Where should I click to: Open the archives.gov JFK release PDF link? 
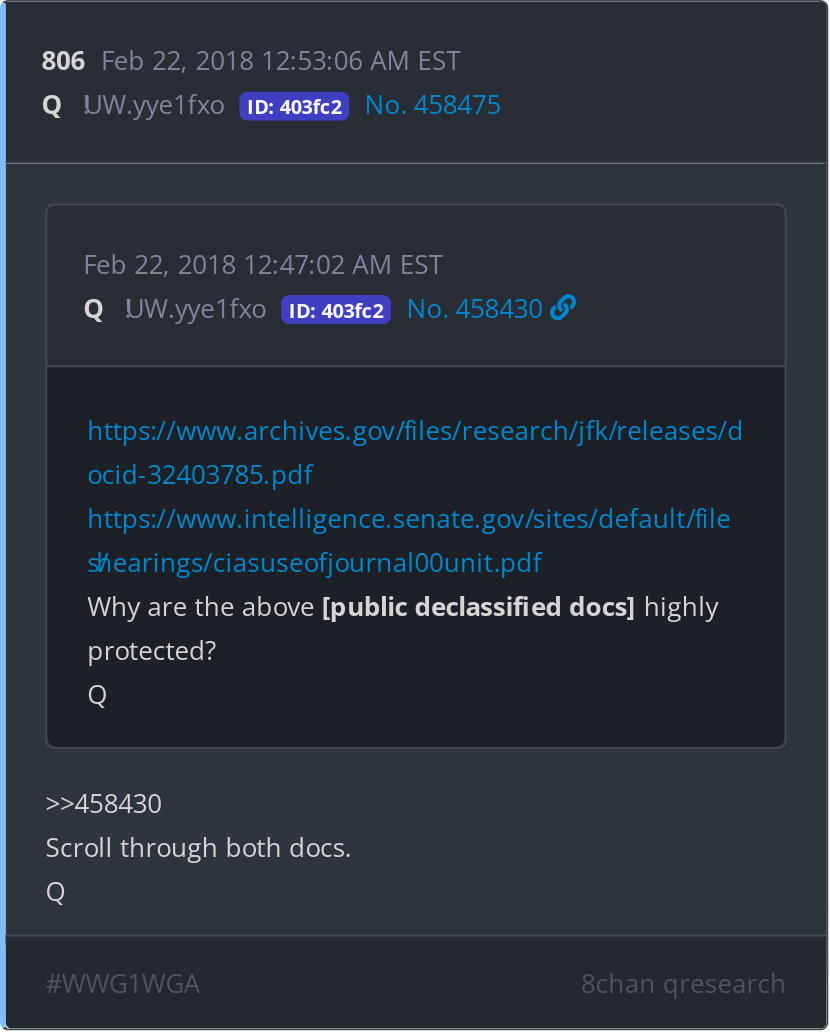[415, 452]
